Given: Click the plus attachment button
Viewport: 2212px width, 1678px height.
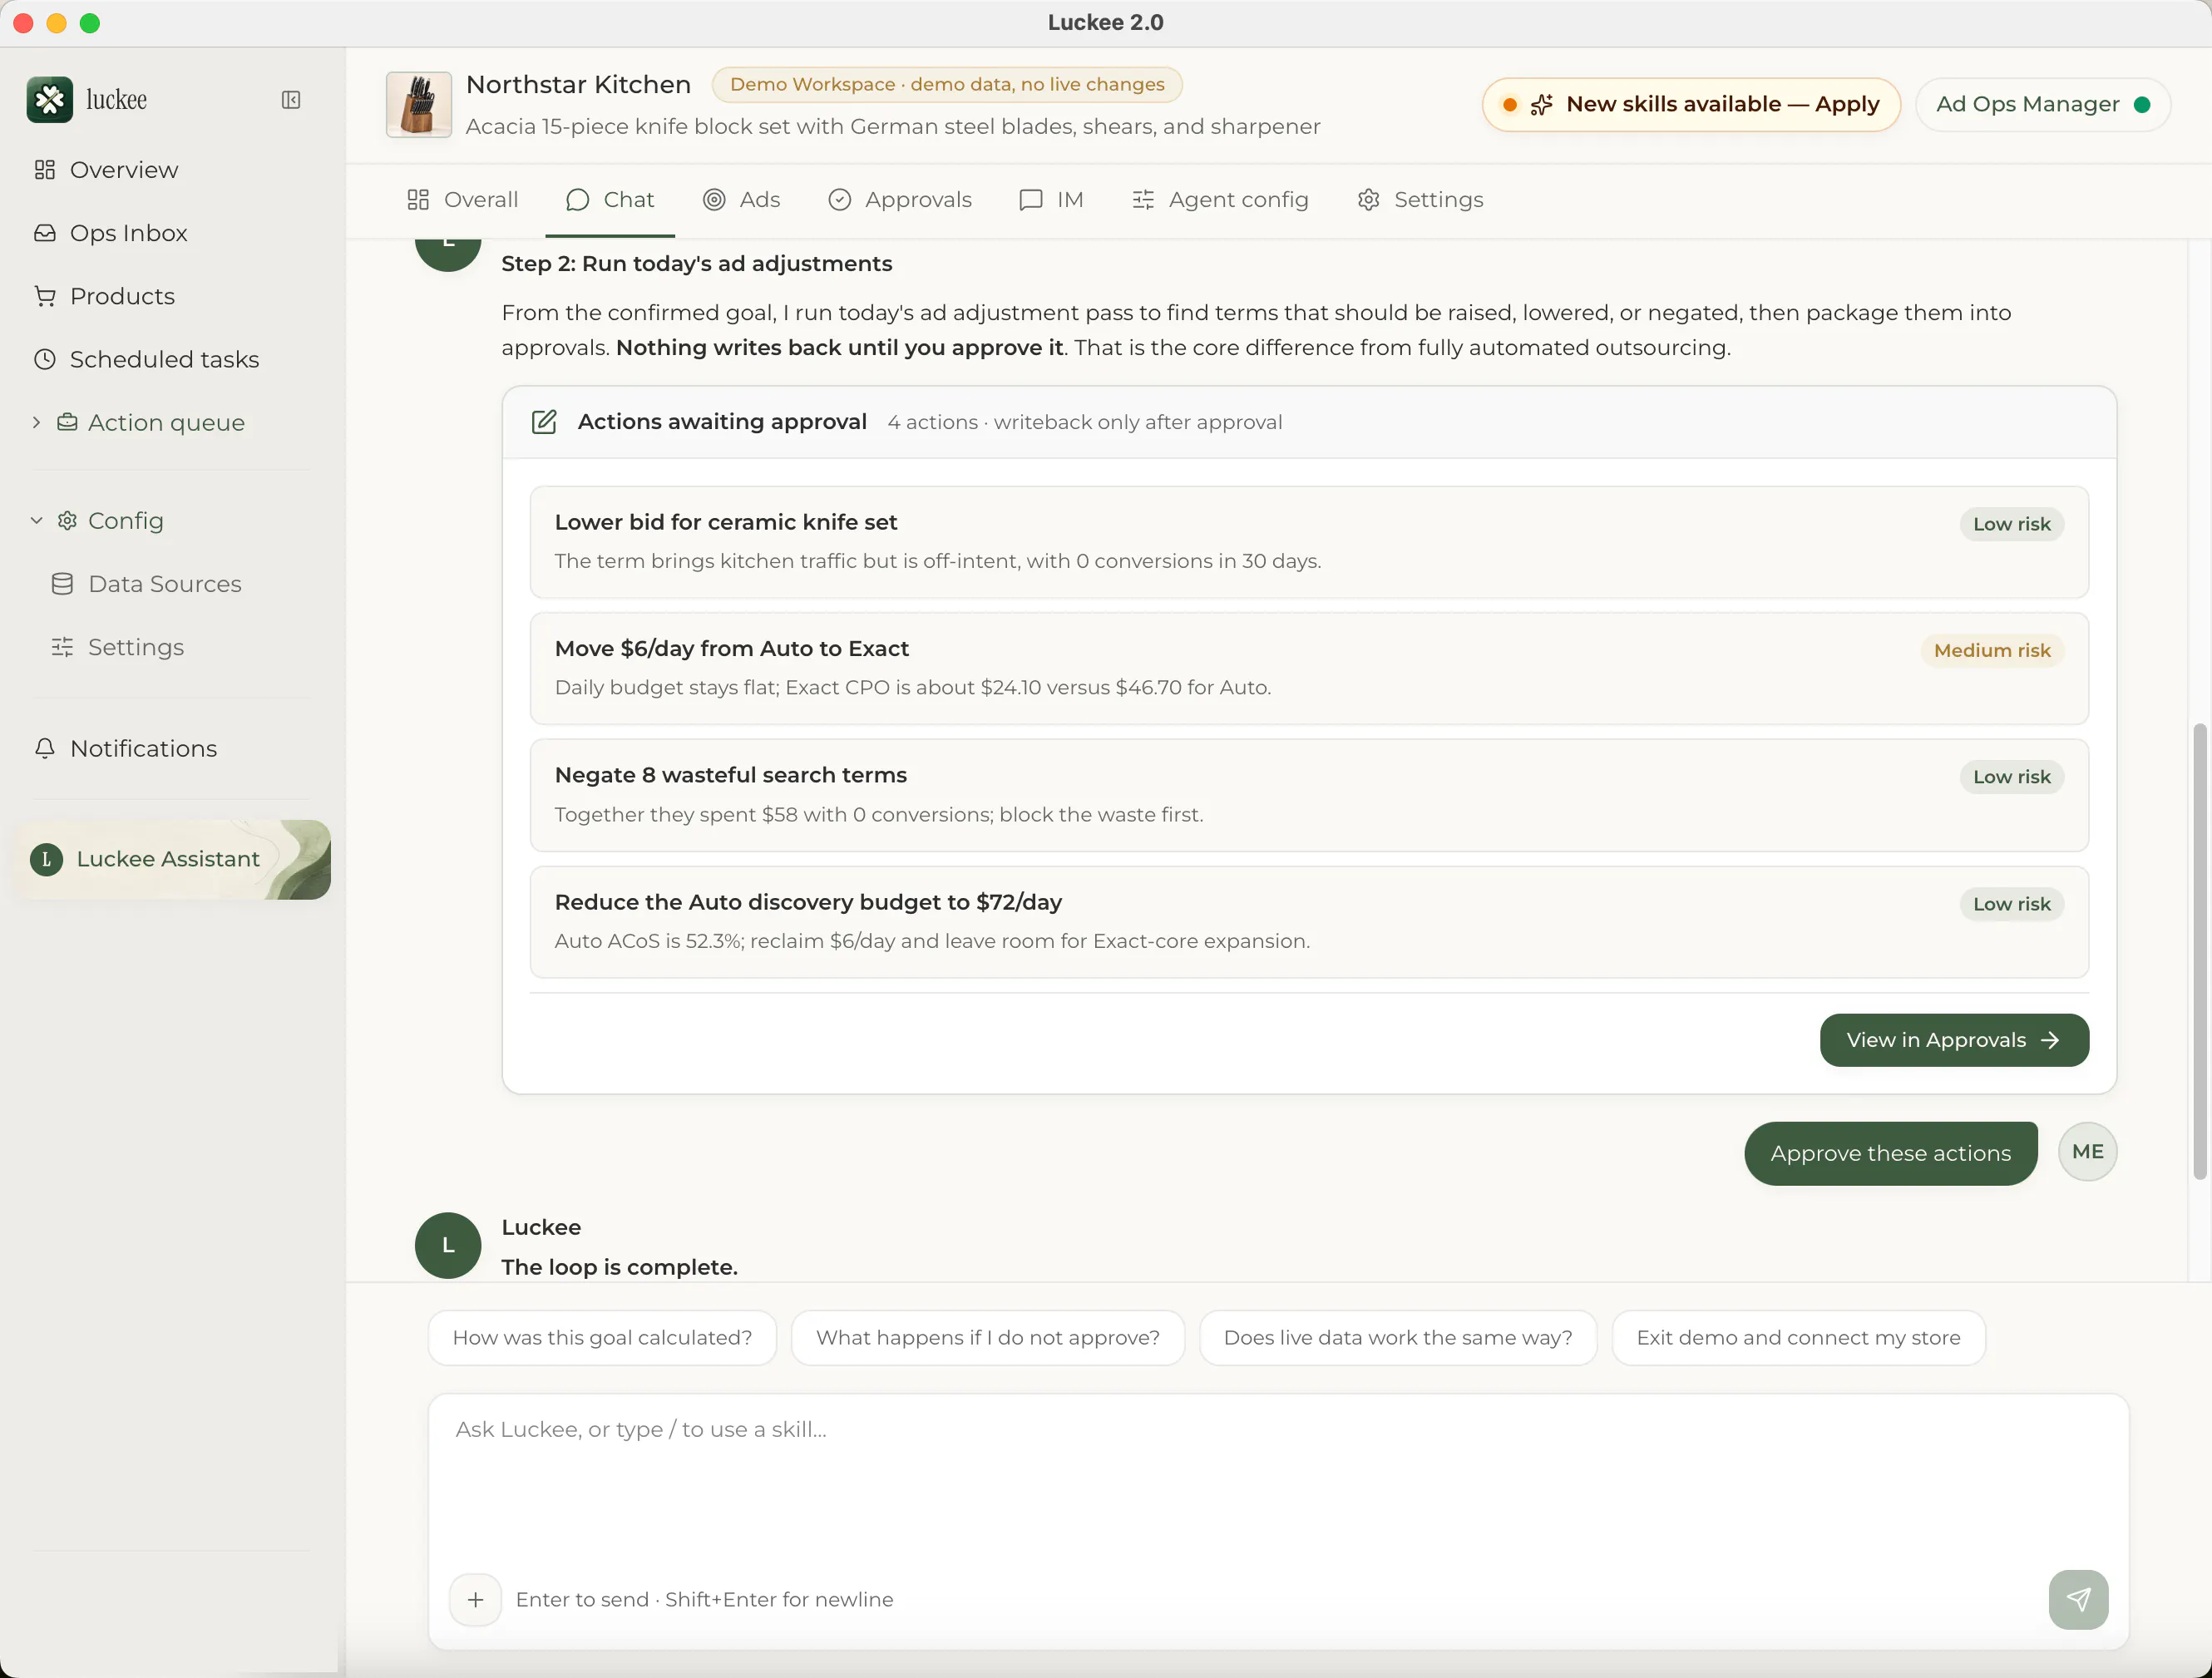Looking at the screenshot, I should click(x=475, y=1599).
